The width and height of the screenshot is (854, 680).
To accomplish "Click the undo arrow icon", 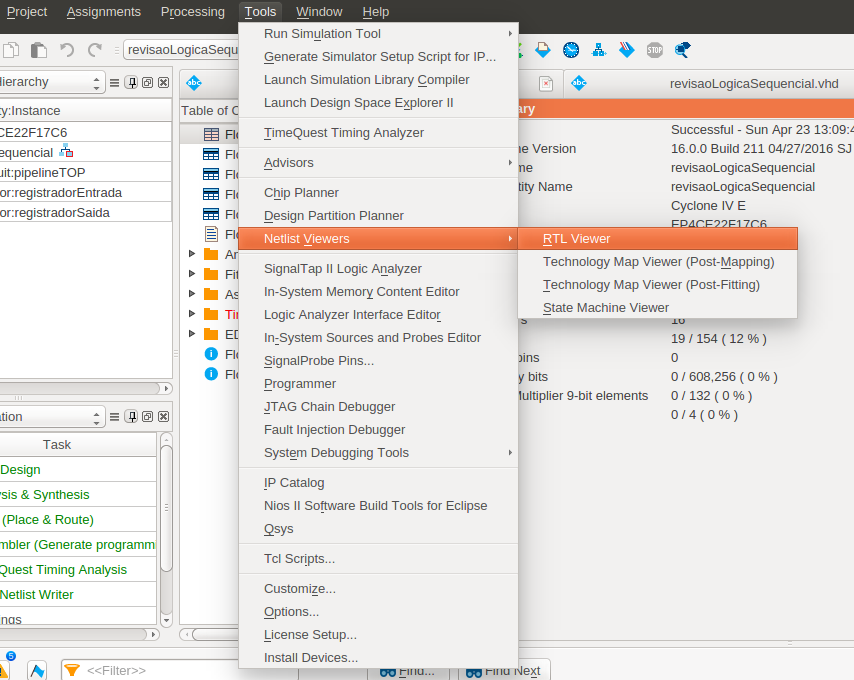I will pos(66,50).
